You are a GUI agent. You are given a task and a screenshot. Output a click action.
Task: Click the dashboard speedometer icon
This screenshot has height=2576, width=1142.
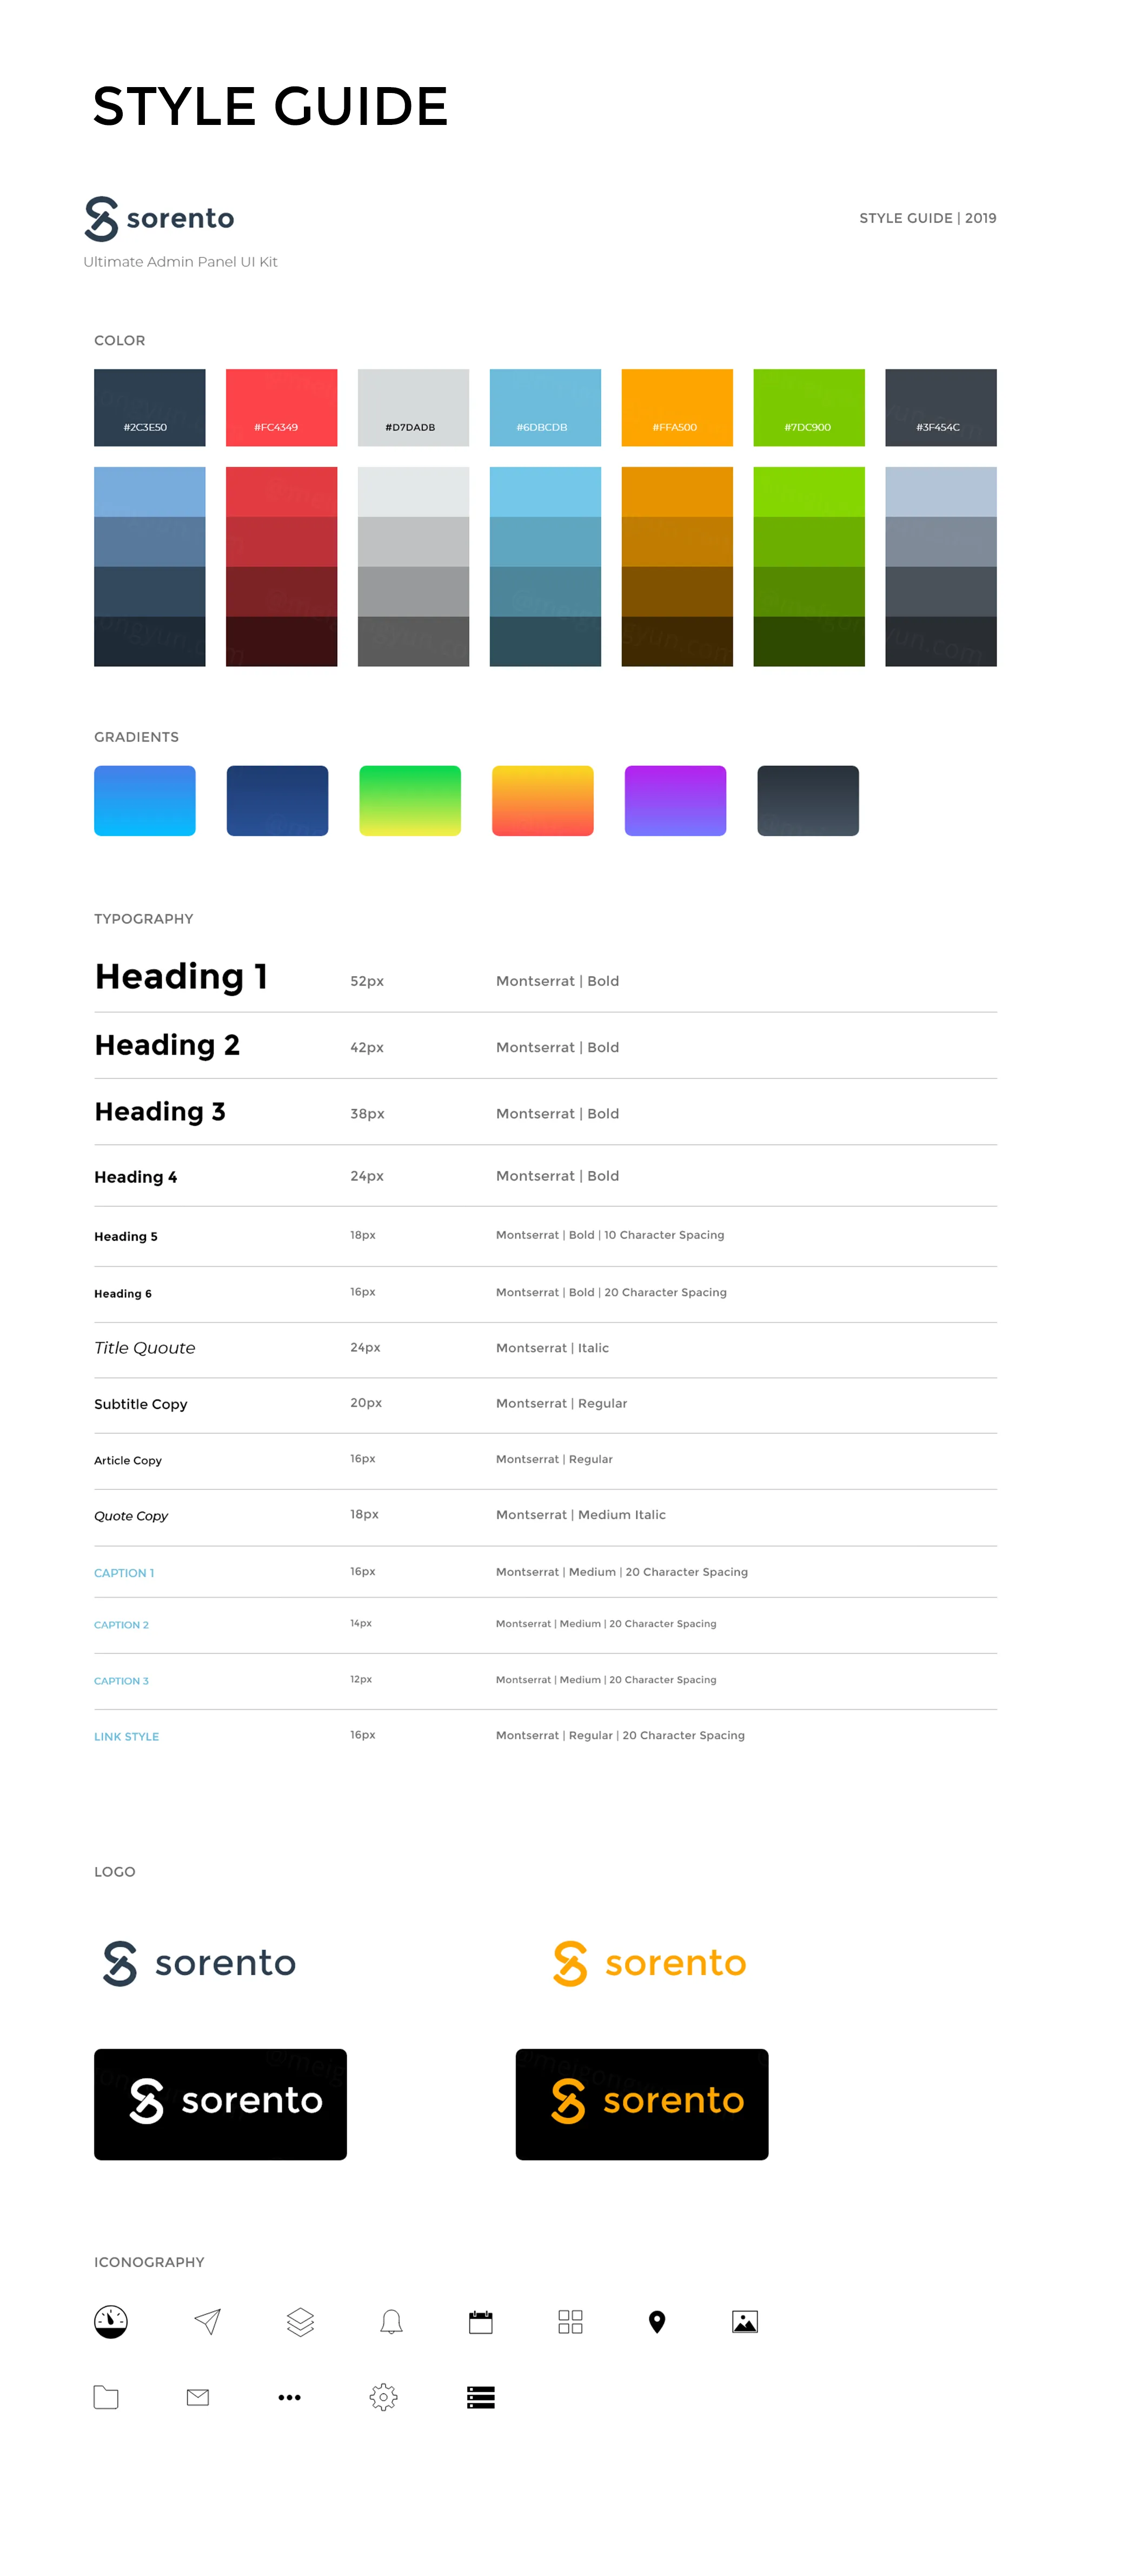point(111,2320)
